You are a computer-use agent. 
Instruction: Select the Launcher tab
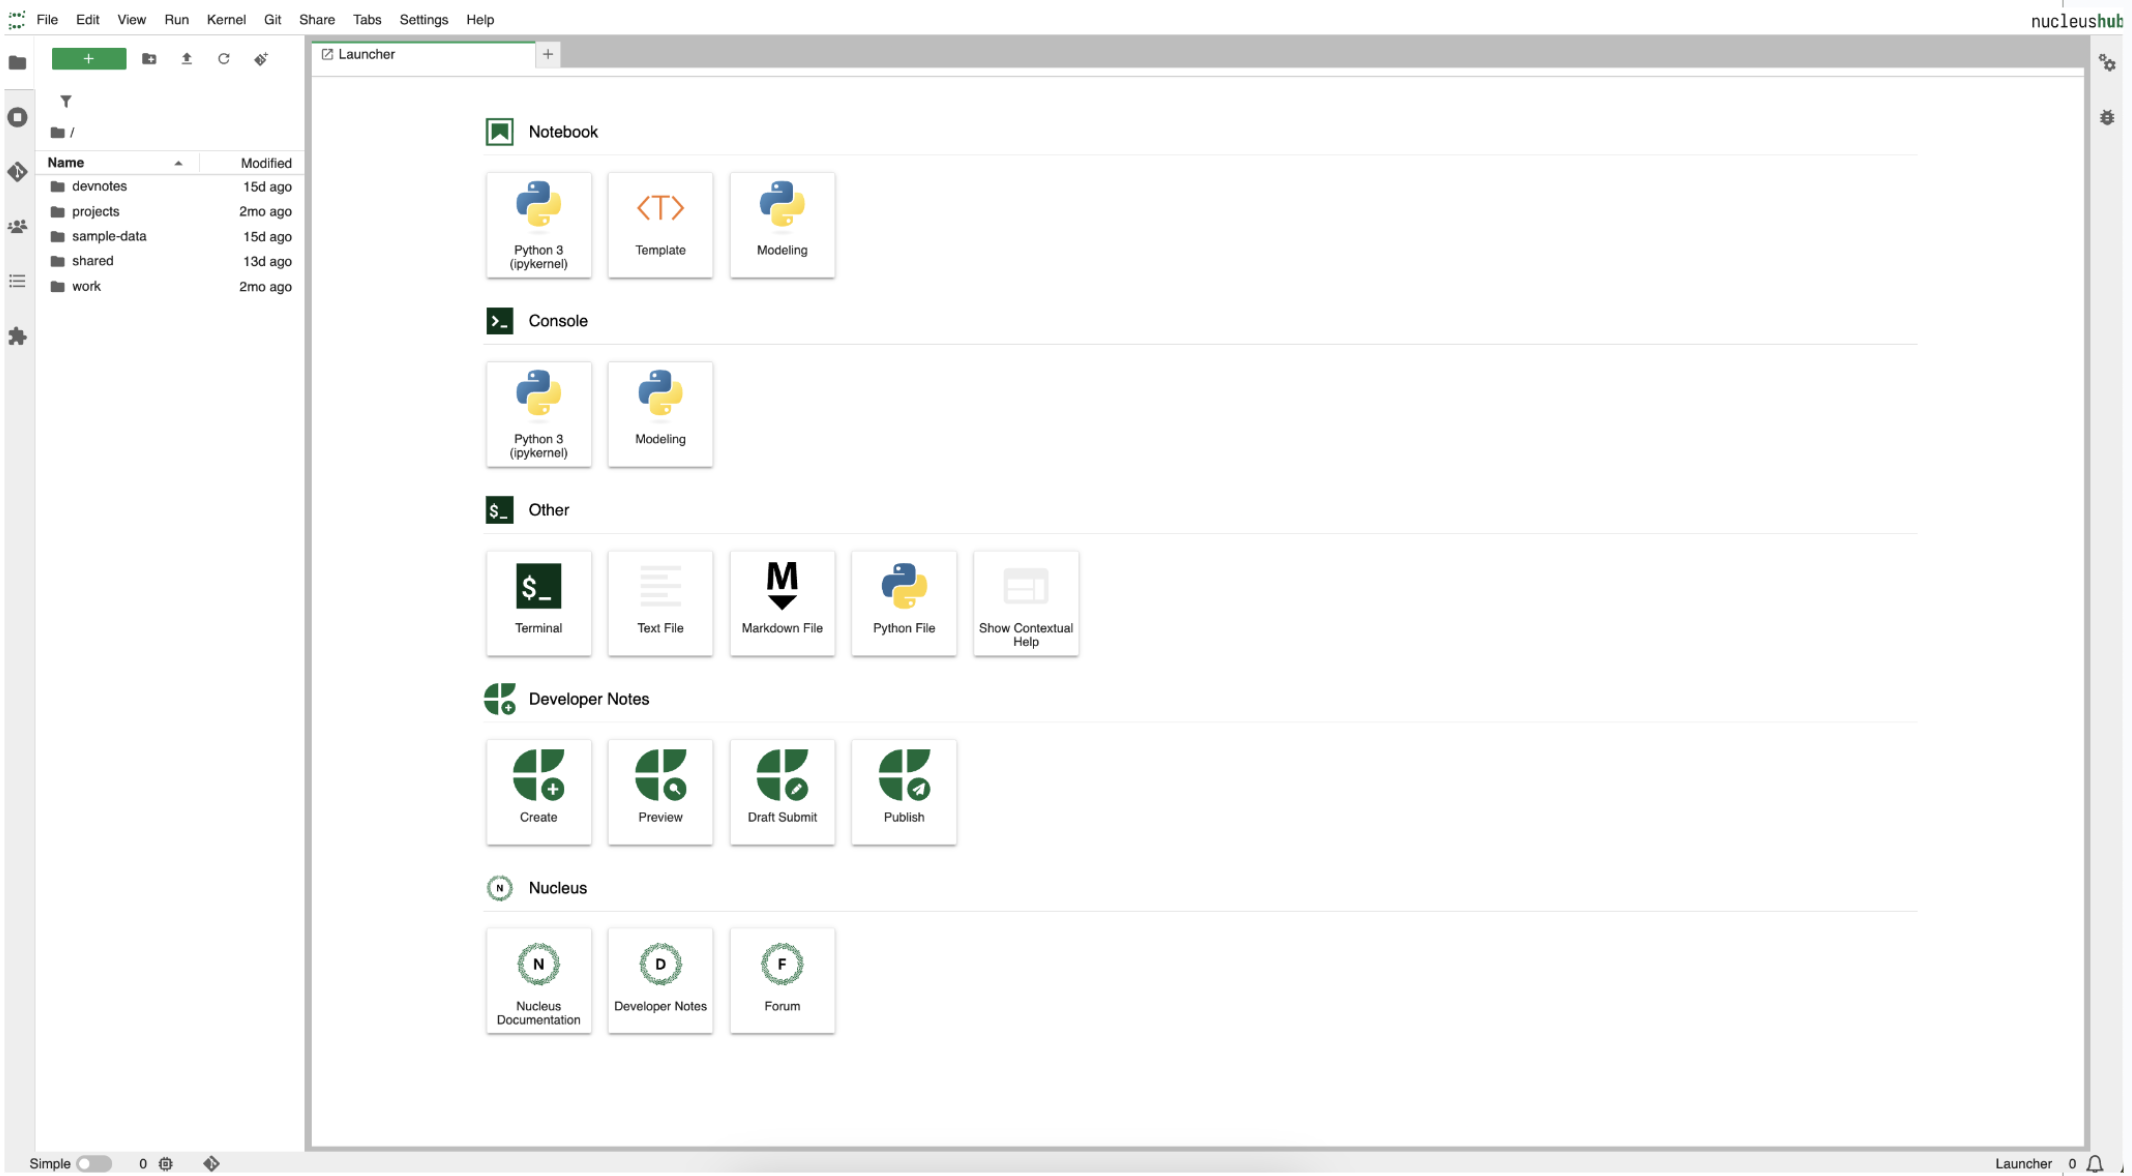(x=424, y=54)
